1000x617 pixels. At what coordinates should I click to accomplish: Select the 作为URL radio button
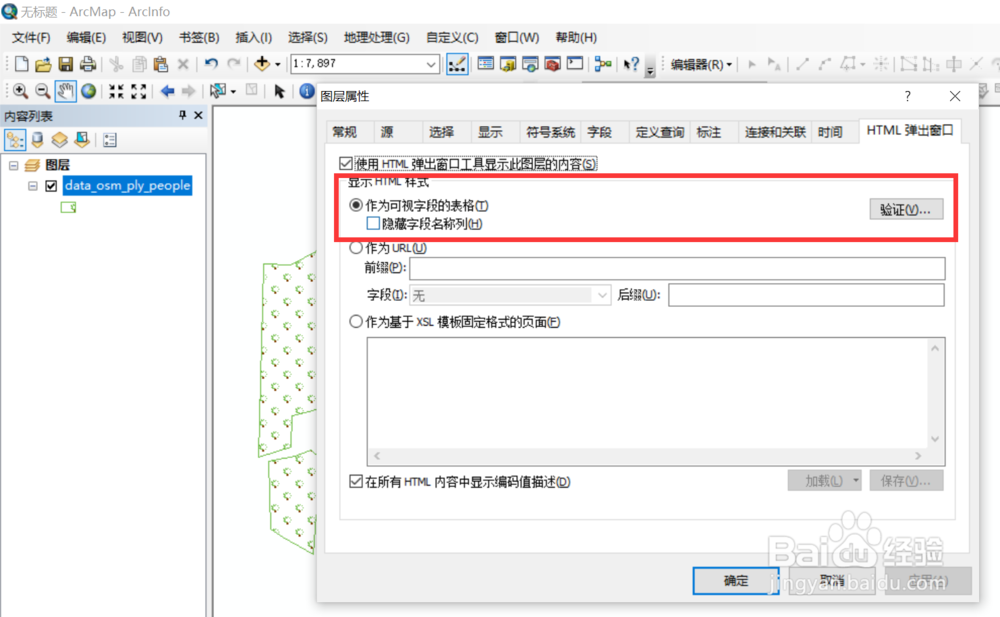point(356,247)
